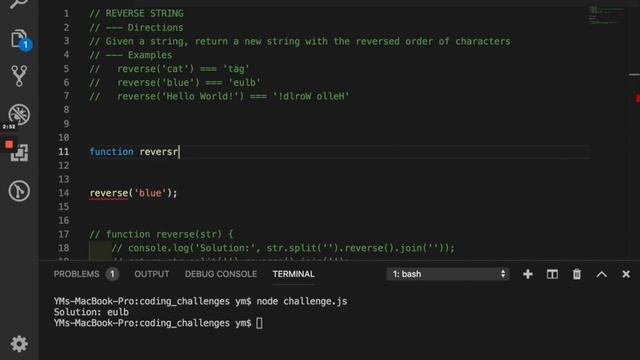Open Source Control branch icon
The height and width of the screenshot is (360, 640).
(x=19, y=76)
